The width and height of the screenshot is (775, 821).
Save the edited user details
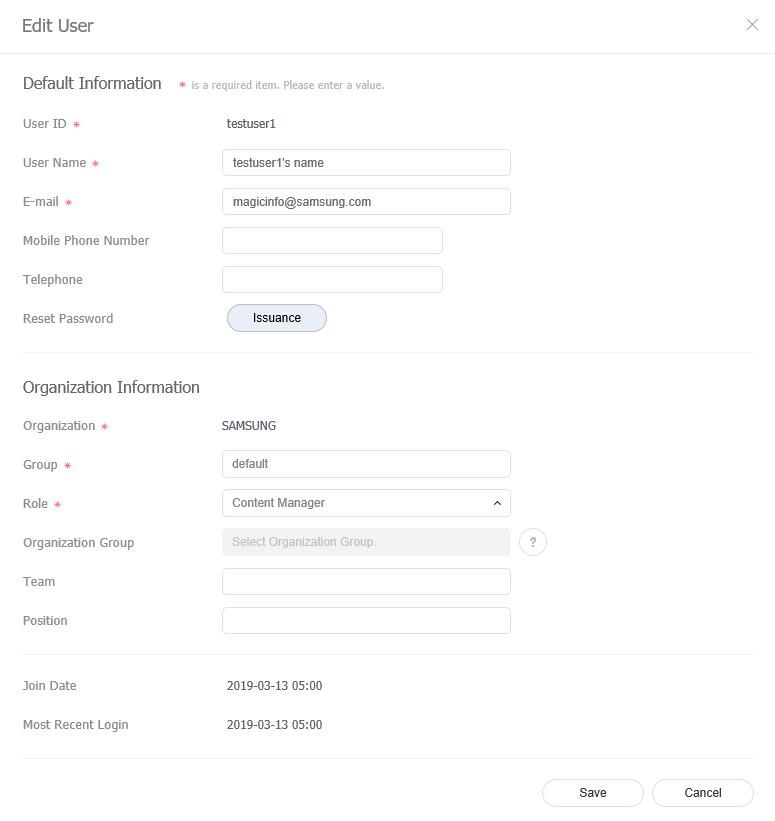coord(592,792)
